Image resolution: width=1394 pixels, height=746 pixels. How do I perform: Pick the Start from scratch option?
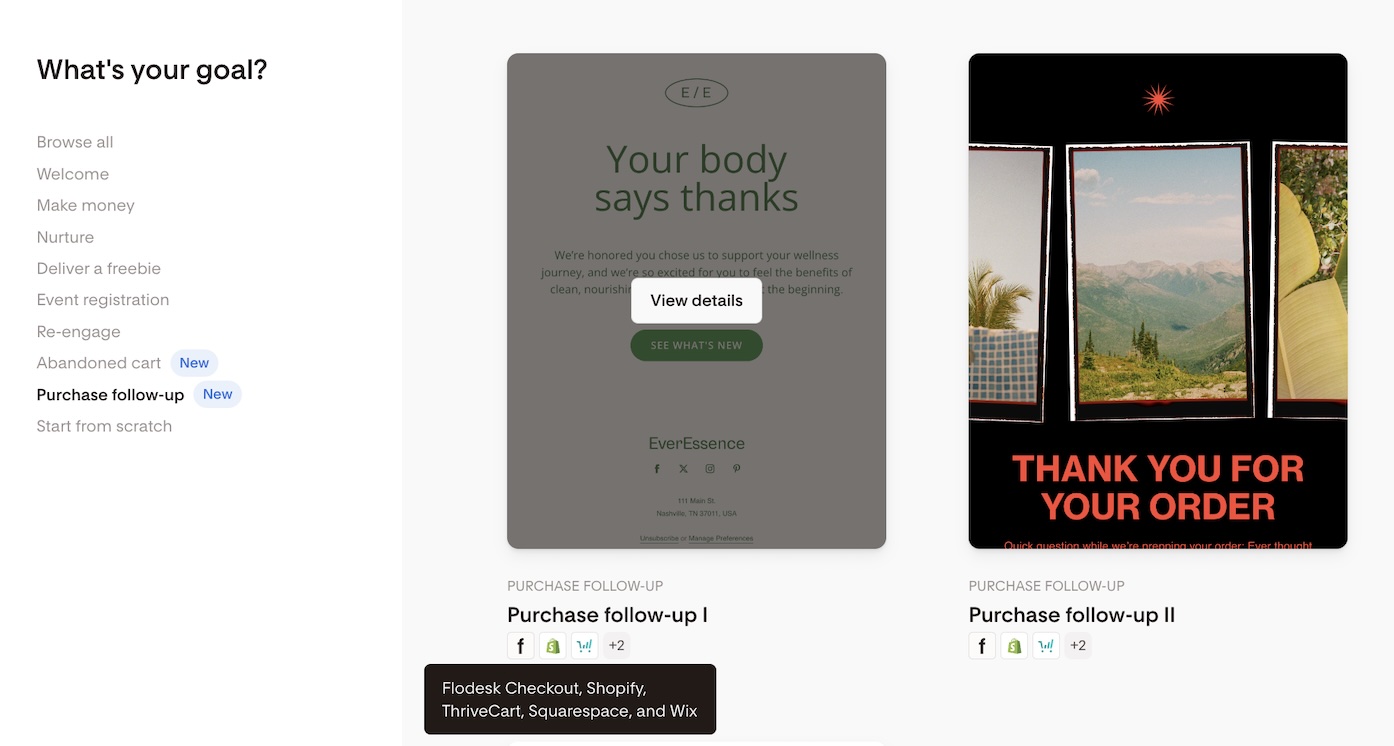point(104,426)
